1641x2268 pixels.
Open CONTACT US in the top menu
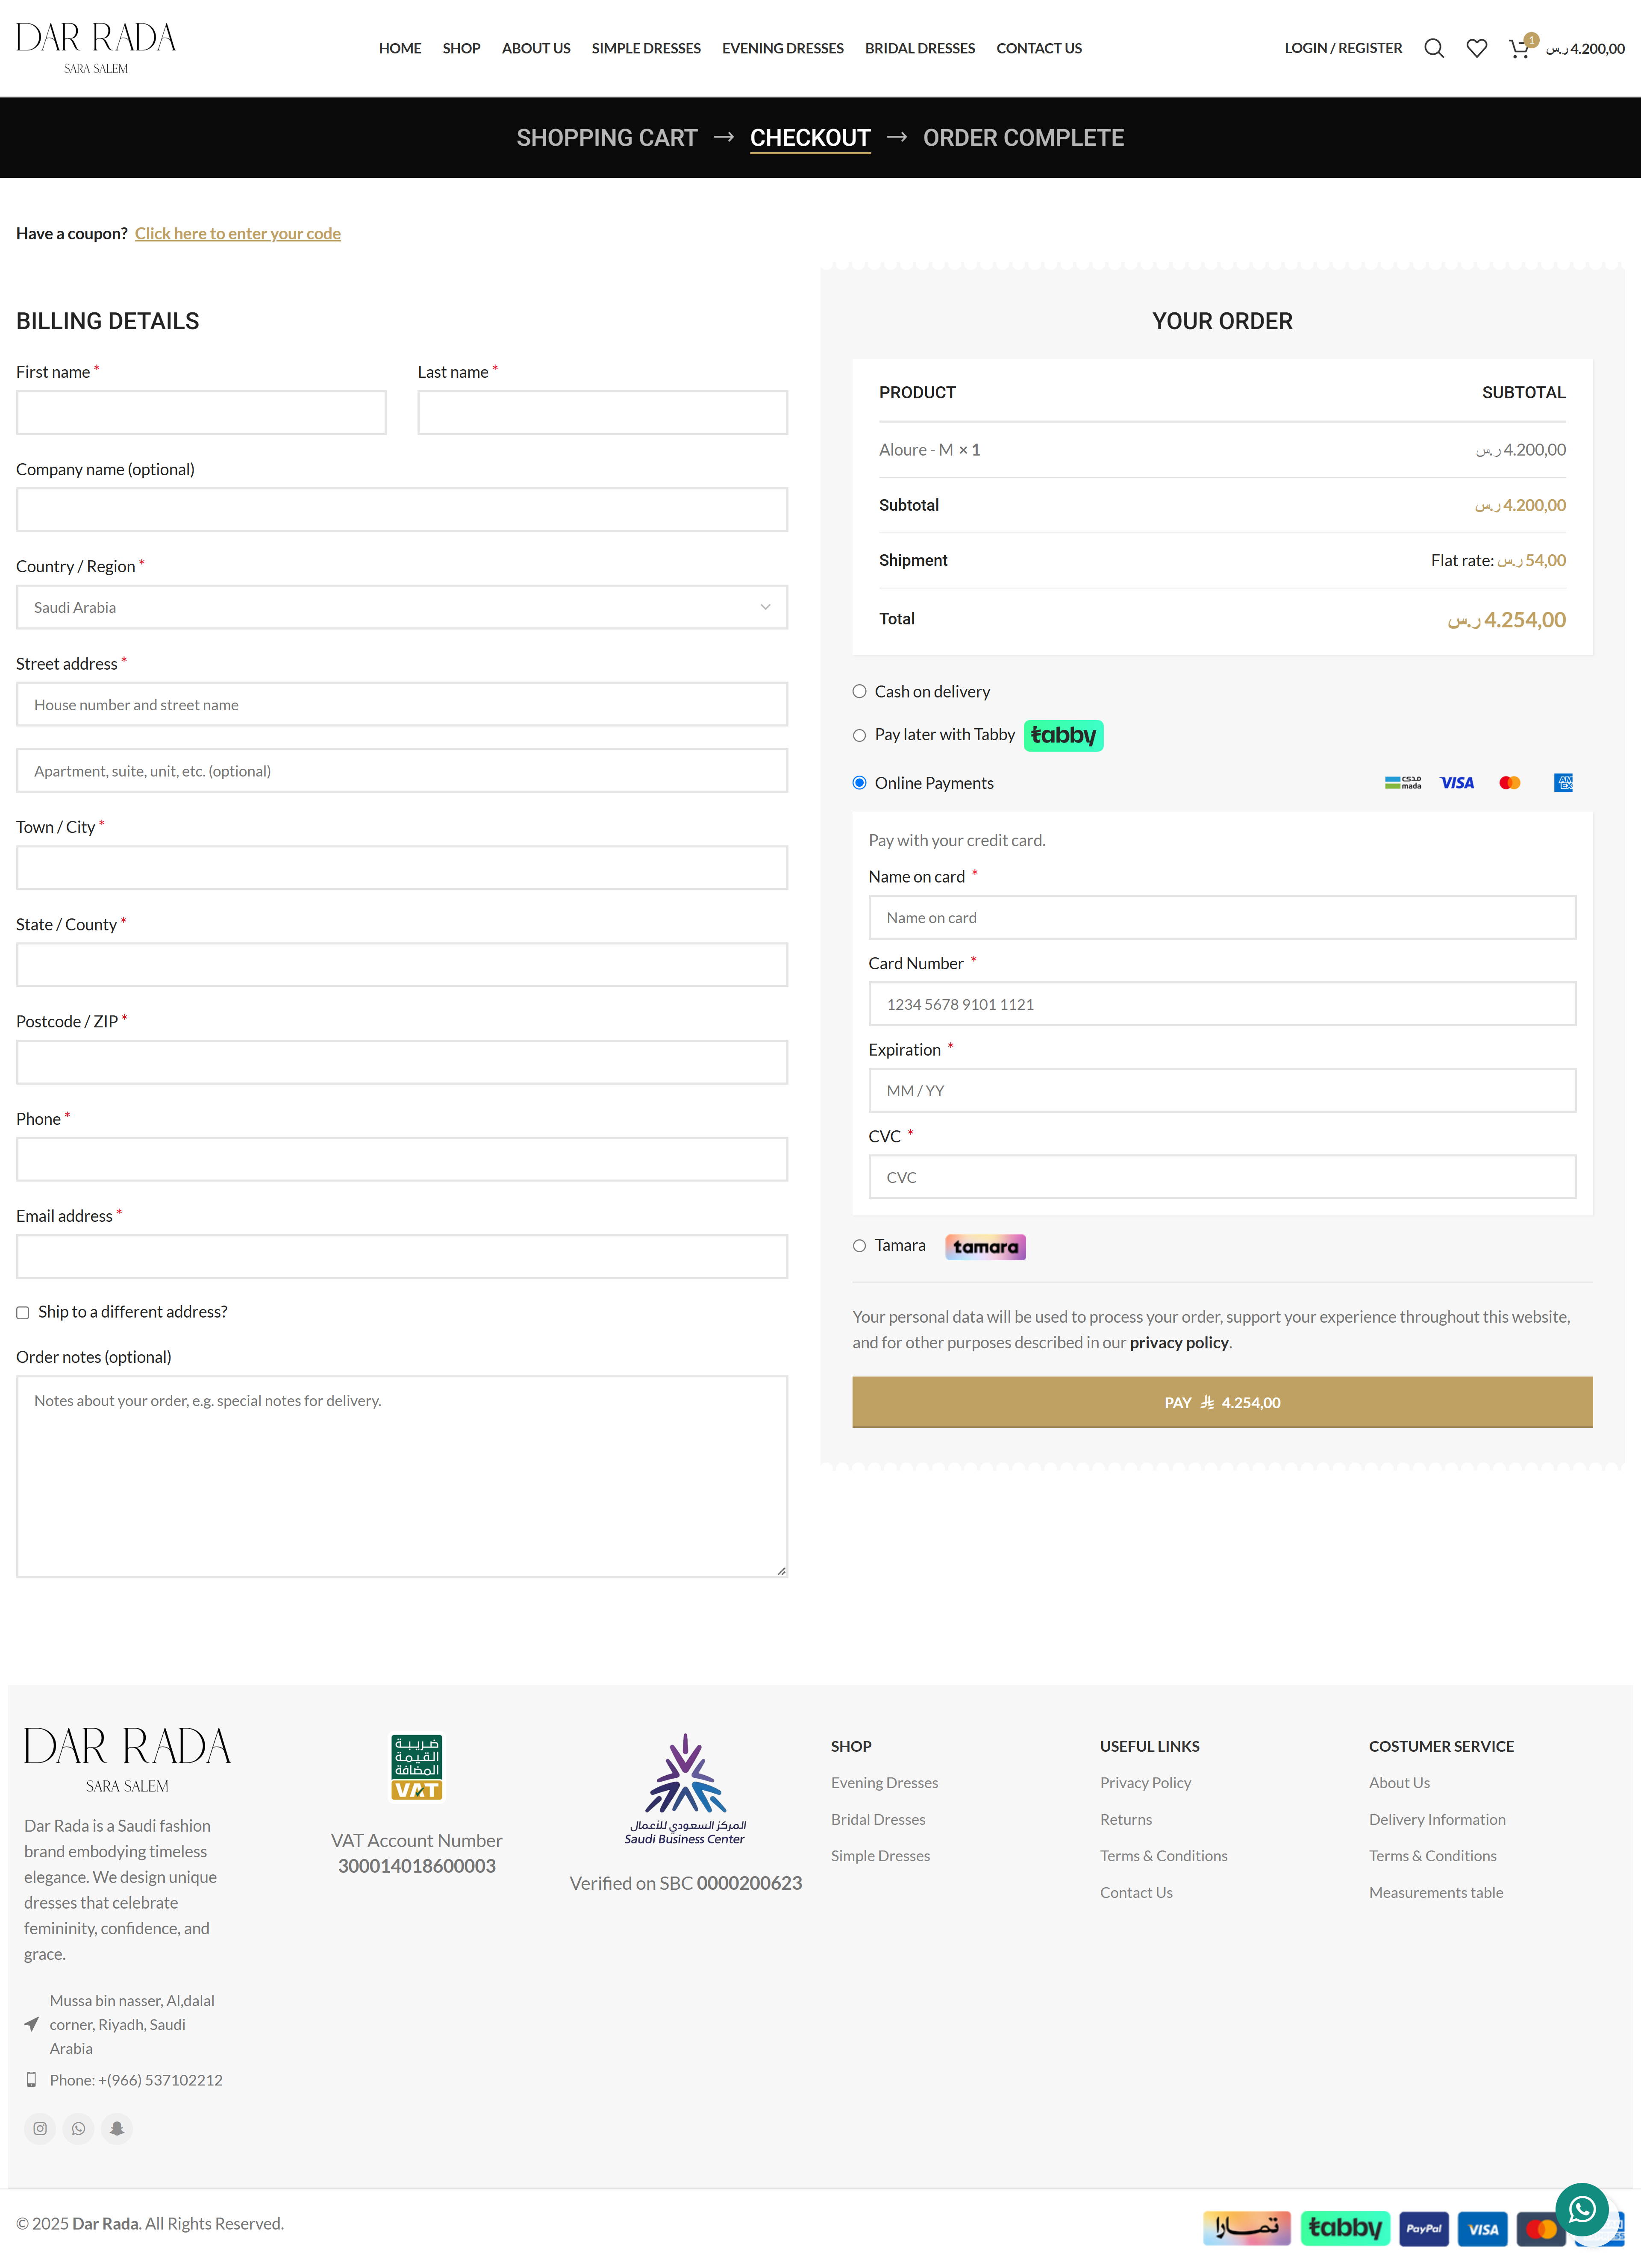(x=1039, y=48)
